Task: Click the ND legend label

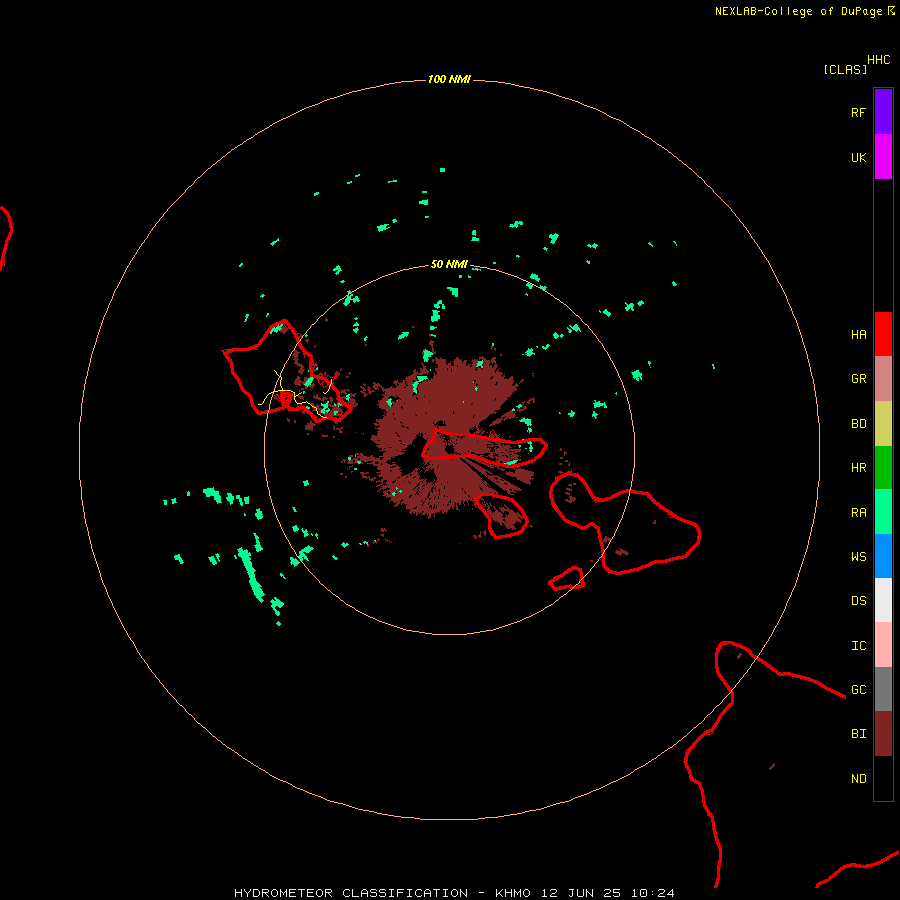Action: [858, 779]
